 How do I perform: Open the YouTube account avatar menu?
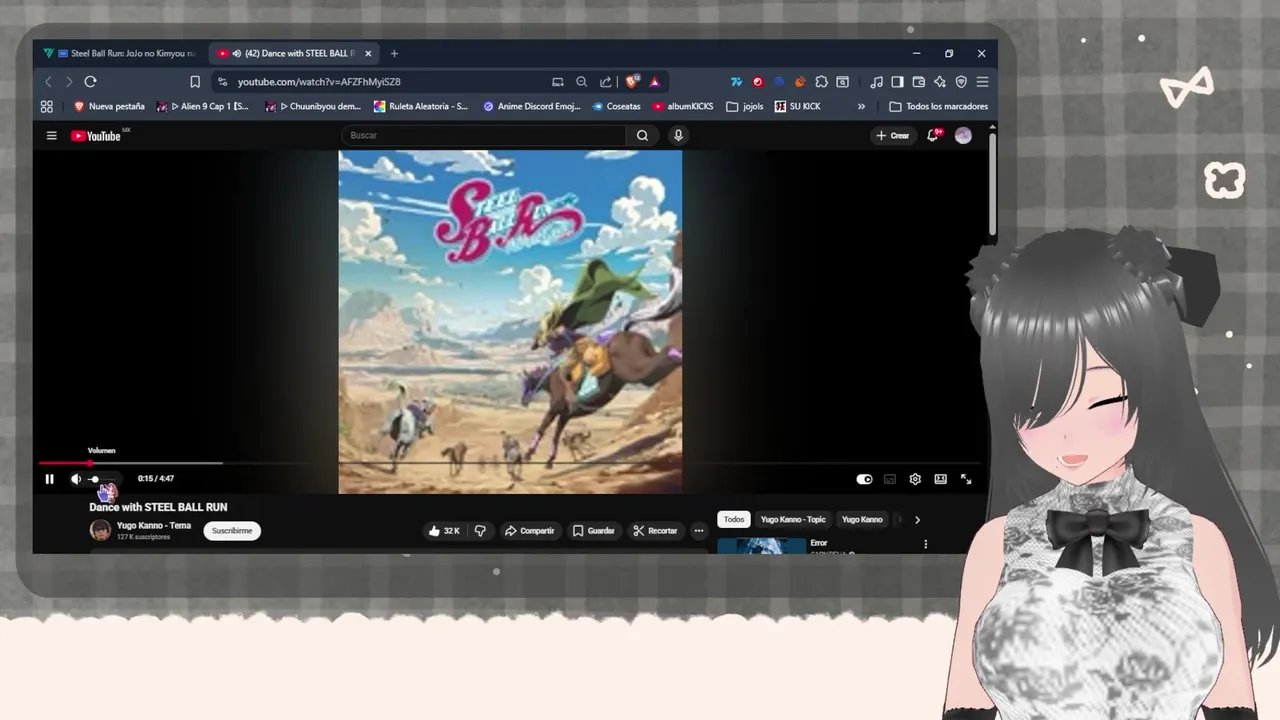point(963,136)
